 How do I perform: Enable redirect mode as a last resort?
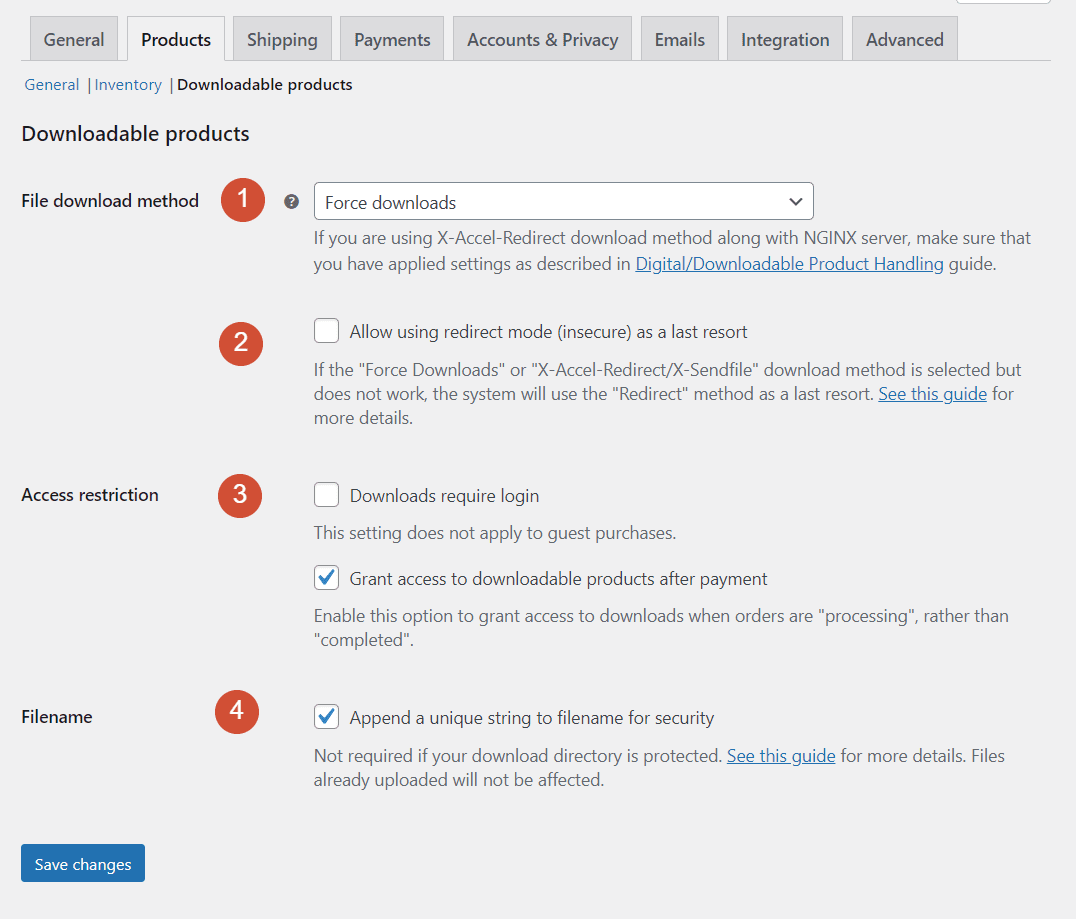pyautogui.click(x=325, y=330)
